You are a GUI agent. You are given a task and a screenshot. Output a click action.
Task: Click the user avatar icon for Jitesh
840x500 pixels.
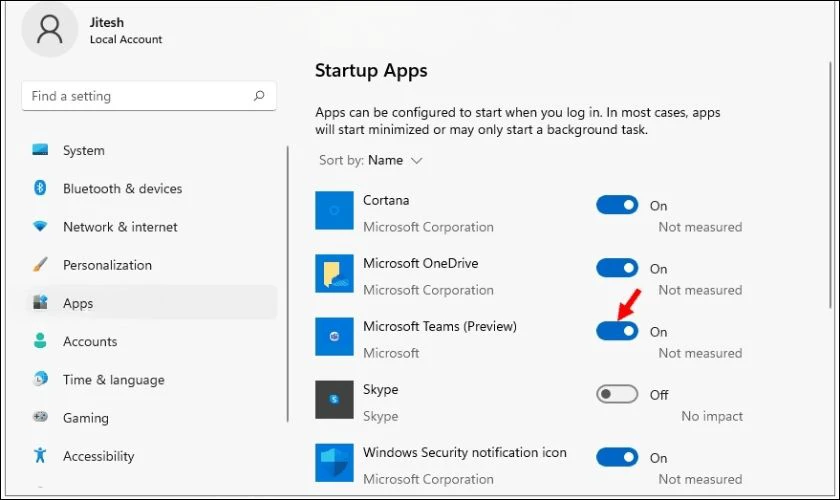pos(49,29)
